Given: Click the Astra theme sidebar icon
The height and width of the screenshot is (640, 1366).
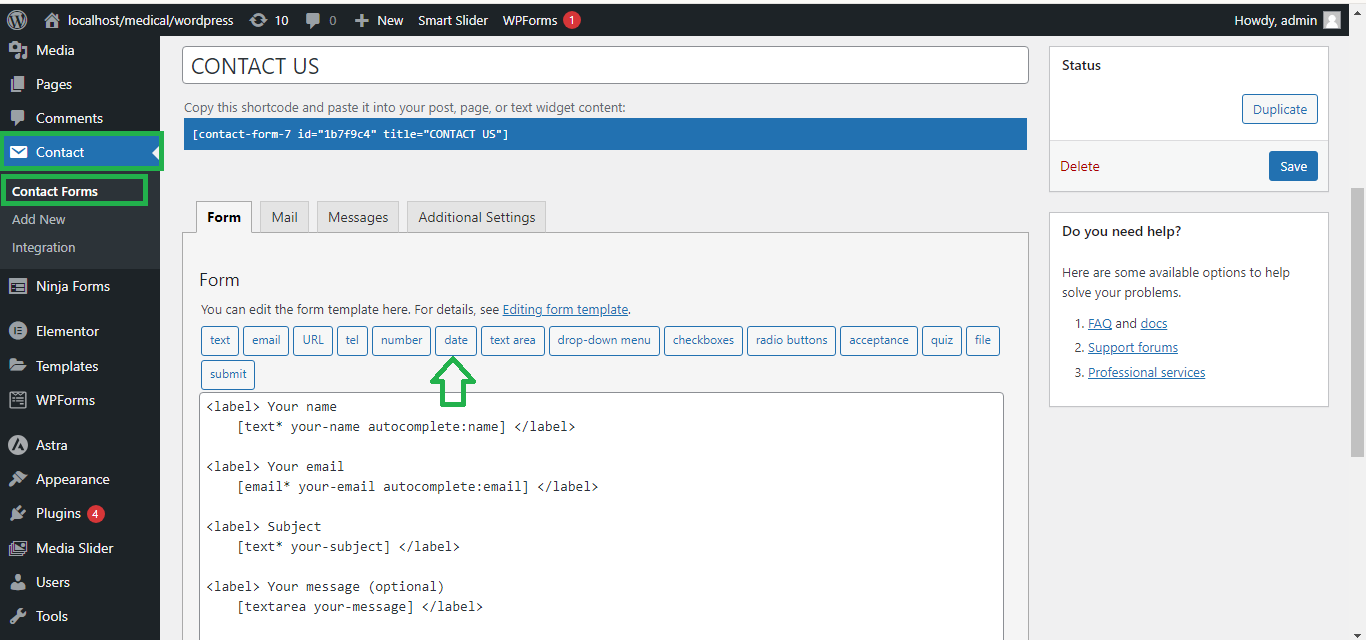Looking at the screenshot, I should 18,445.
